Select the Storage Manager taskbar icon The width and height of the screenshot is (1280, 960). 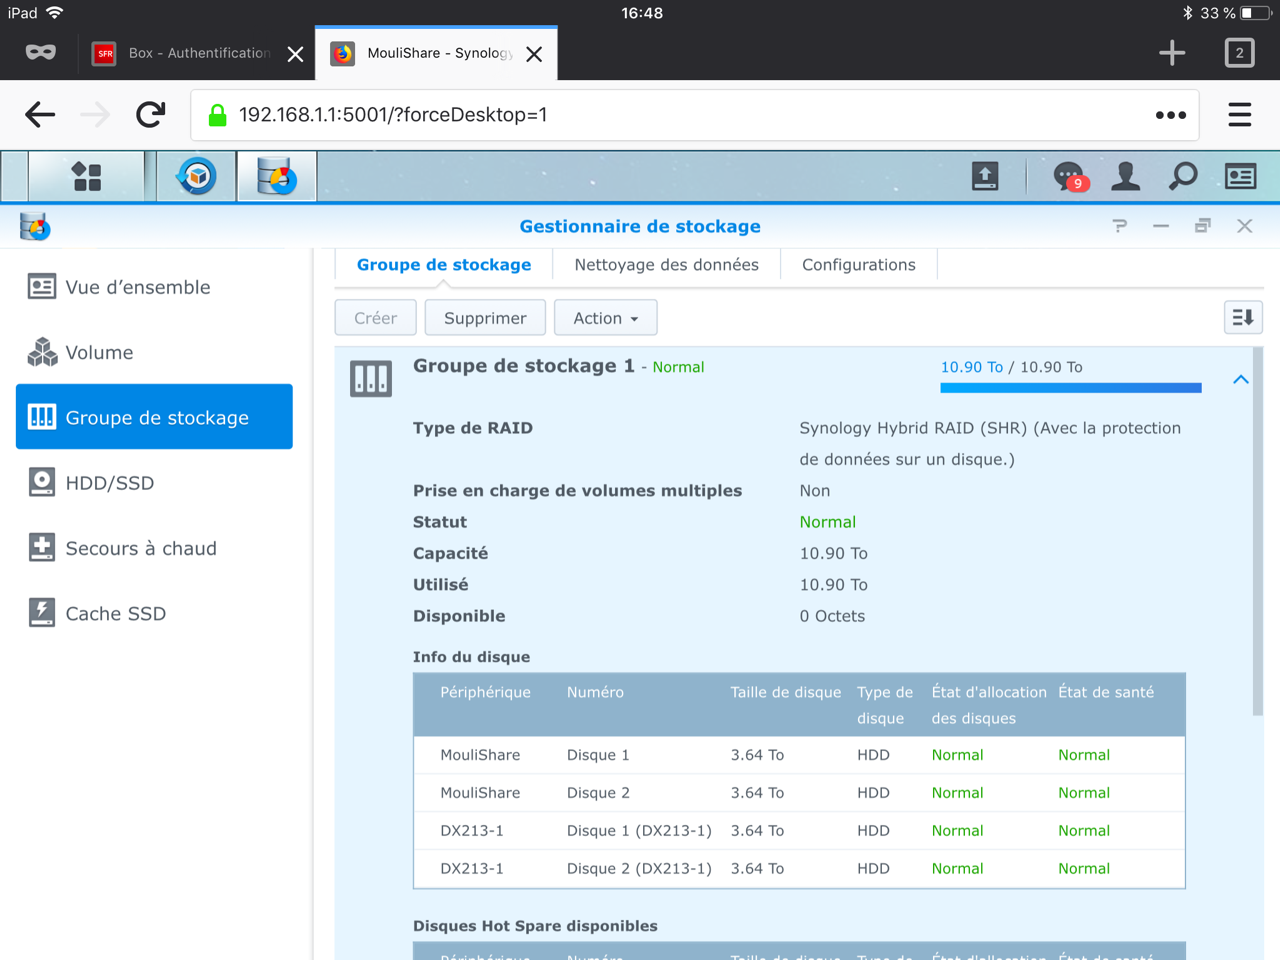(277, 177)
